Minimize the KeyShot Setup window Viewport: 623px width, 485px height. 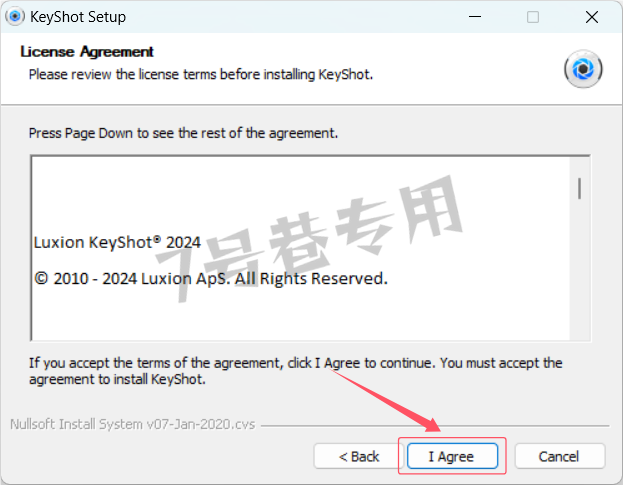coord(475,17)
